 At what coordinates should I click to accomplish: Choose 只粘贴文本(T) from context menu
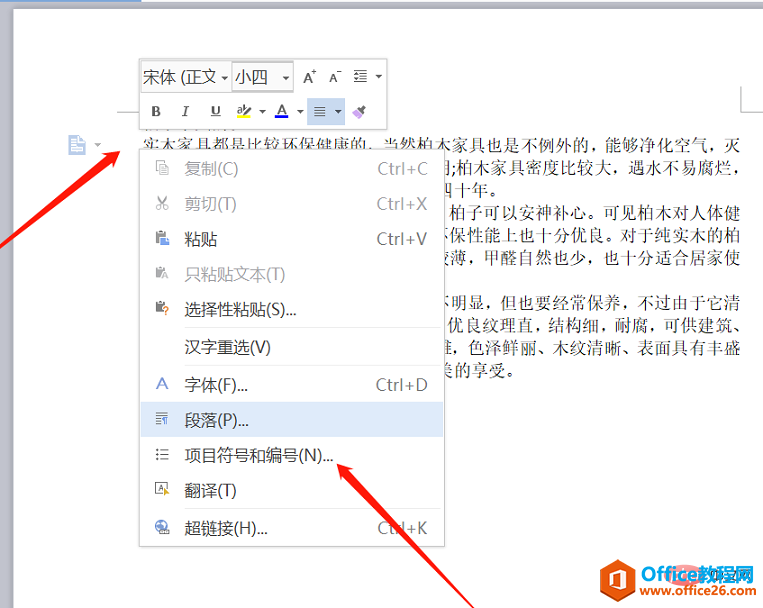291,274
